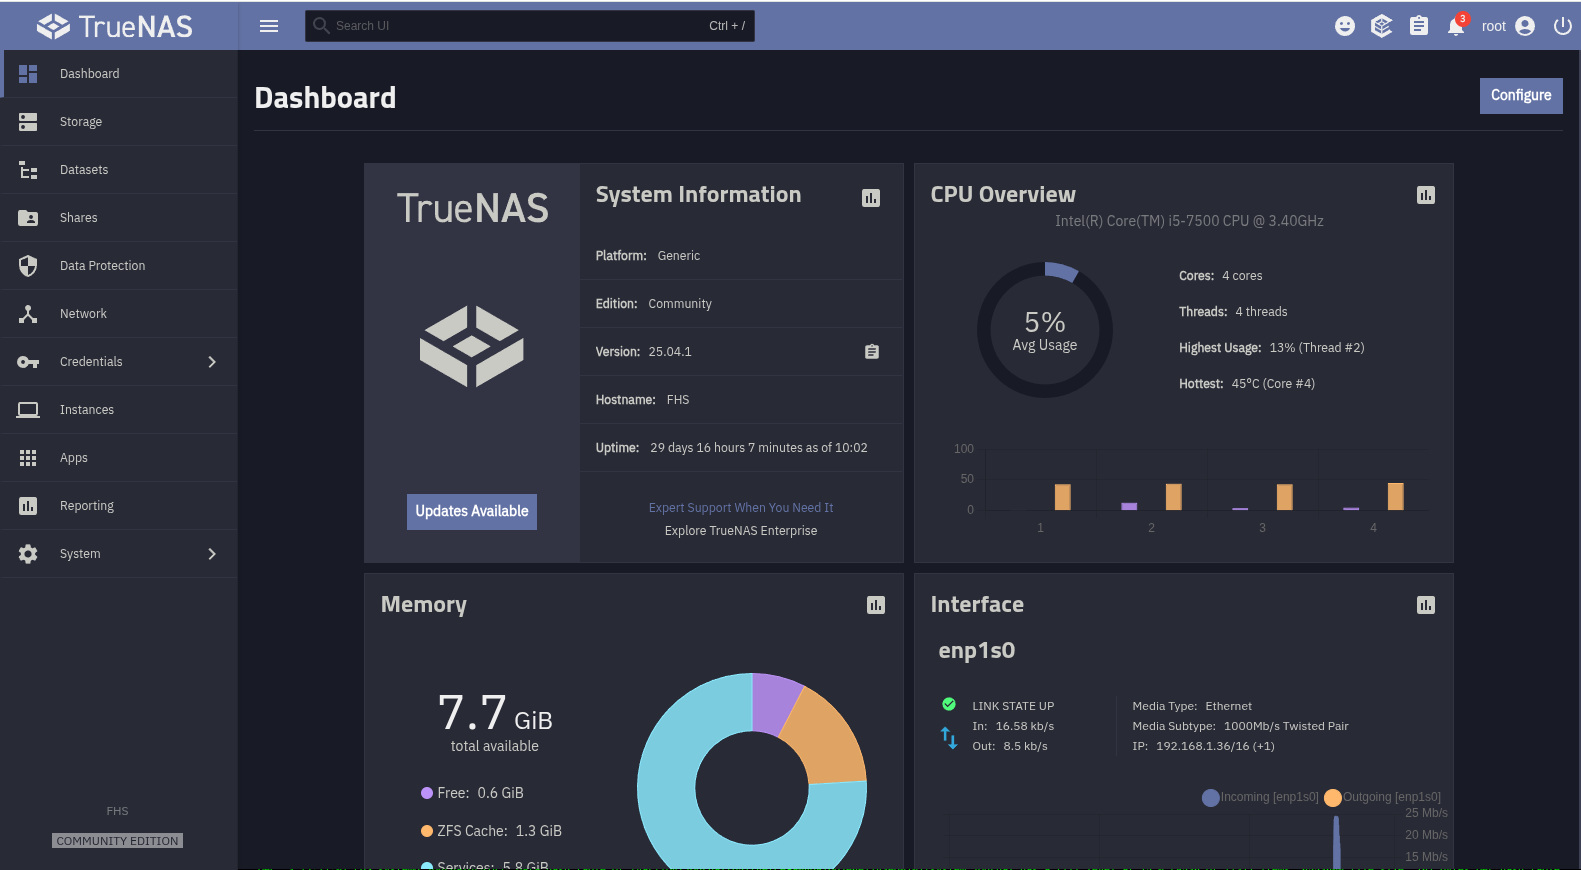Click the Updates Available button
Viewport: 1581px width, 870px height.
[472, 511]
